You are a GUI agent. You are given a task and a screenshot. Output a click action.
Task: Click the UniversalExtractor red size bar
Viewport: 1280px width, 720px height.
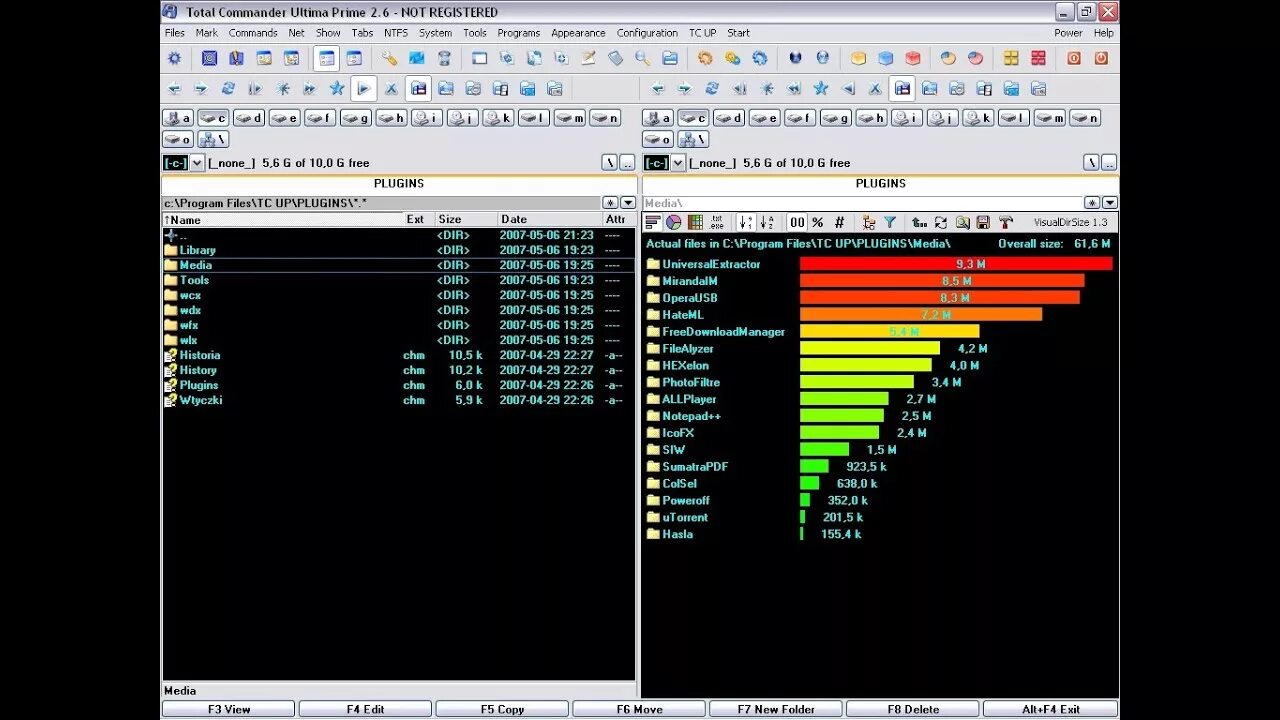(956, 264)
